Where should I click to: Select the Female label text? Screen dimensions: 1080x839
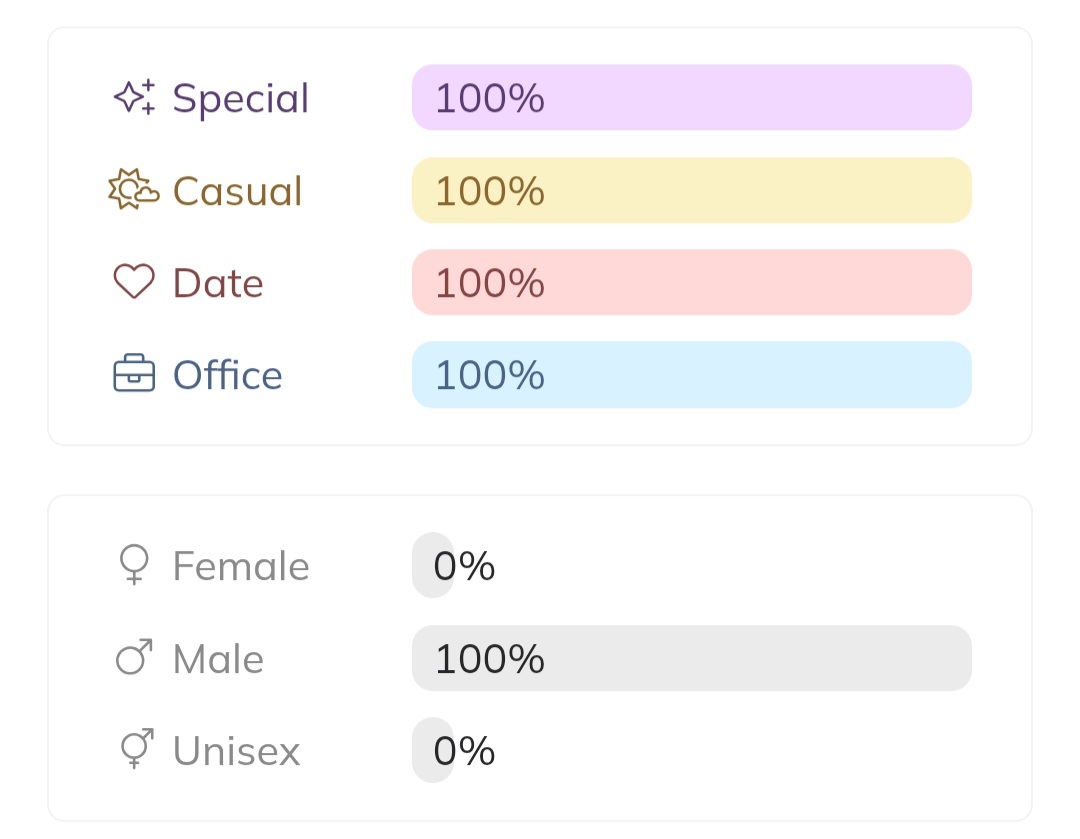pos(241,566)
